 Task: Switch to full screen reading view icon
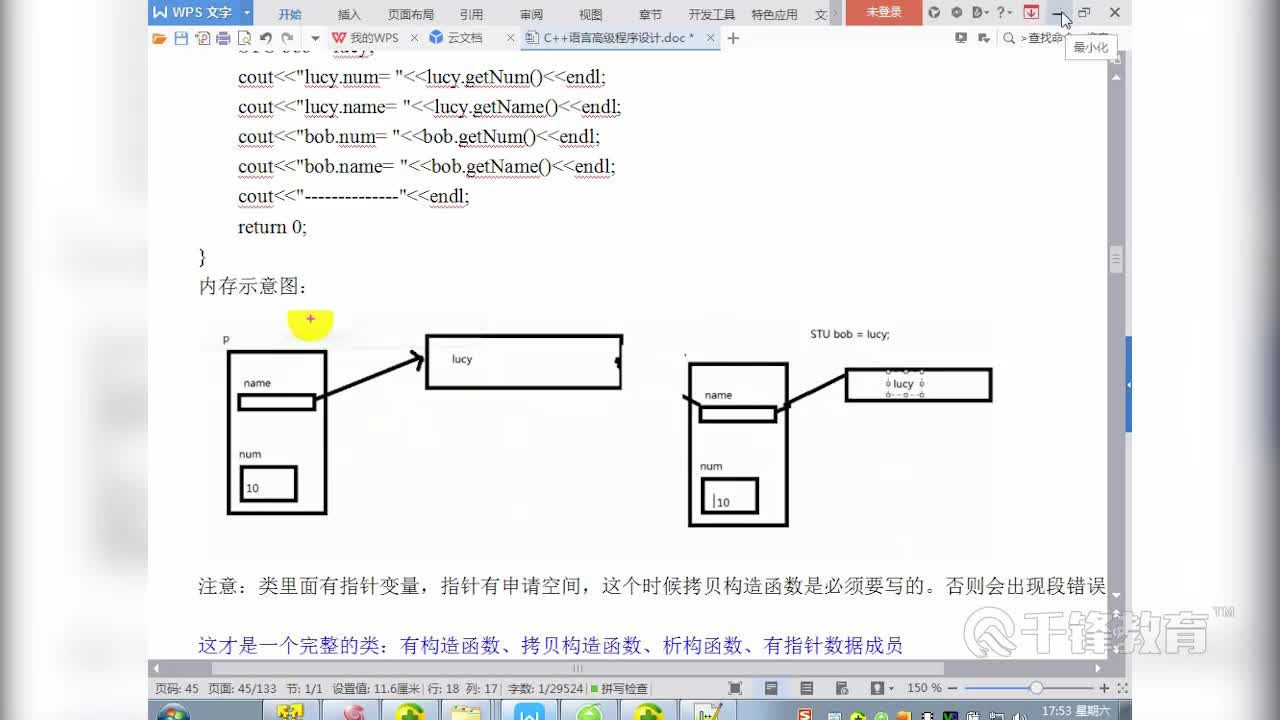[735, 687]
